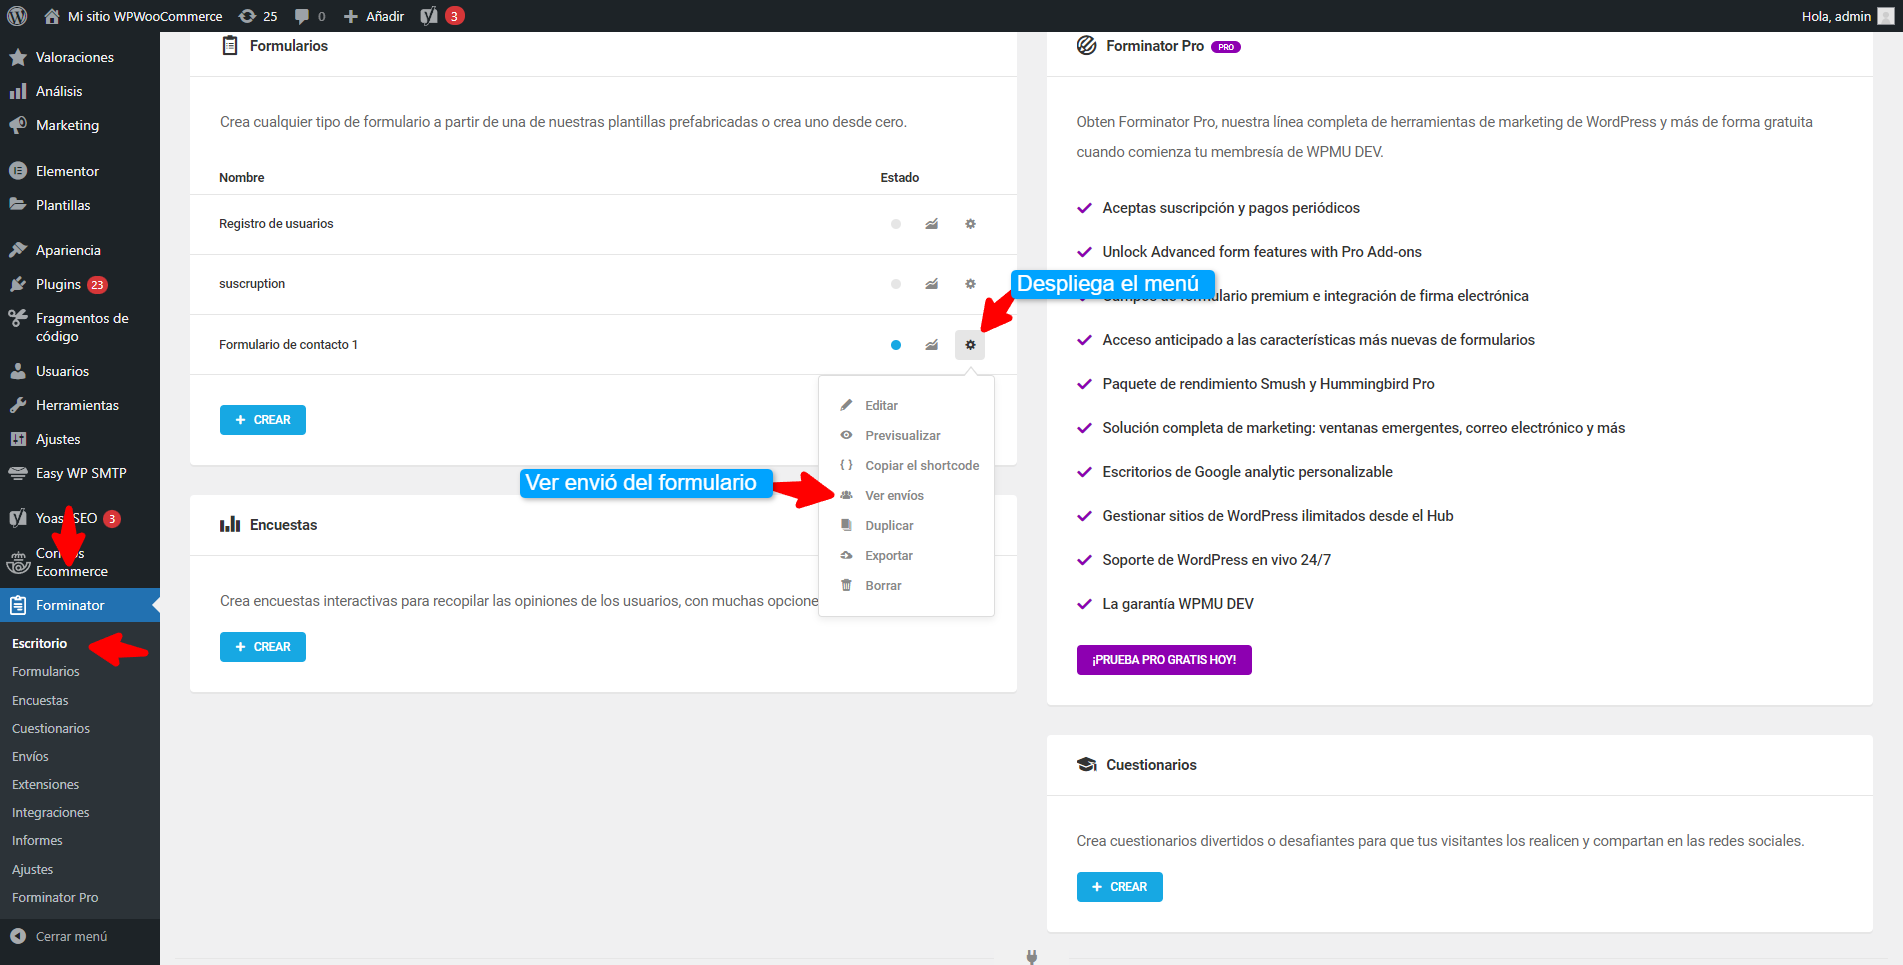The image size is (1903, 965).
Task: Click Registro de usuarios form name
Action: pos(276,224)
